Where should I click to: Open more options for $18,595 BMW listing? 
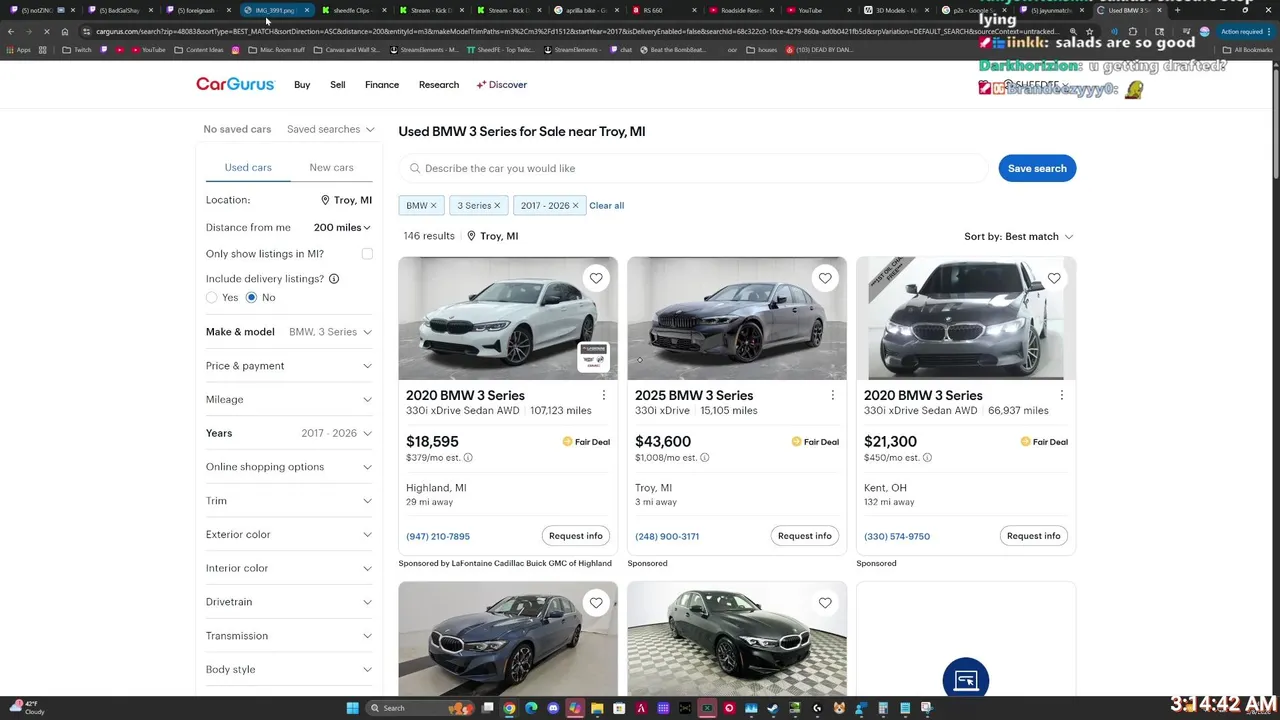click(604, 395)
